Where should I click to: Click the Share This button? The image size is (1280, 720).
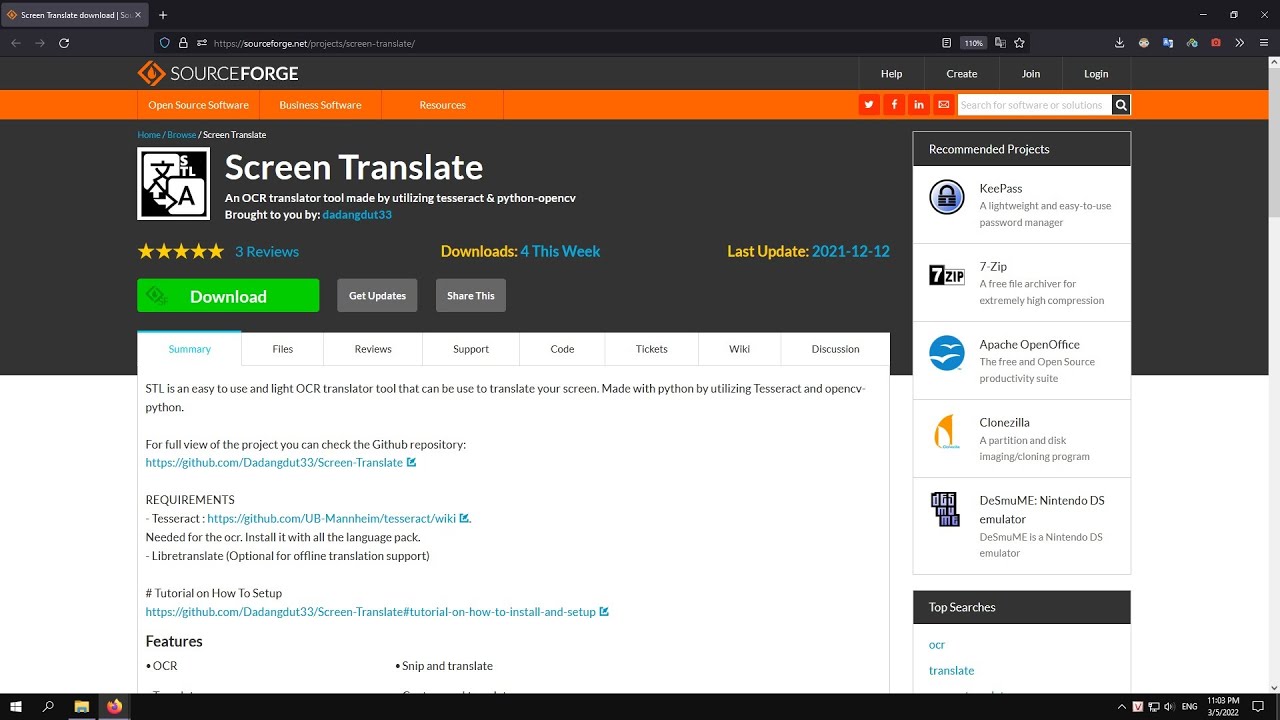pos(471,296)
